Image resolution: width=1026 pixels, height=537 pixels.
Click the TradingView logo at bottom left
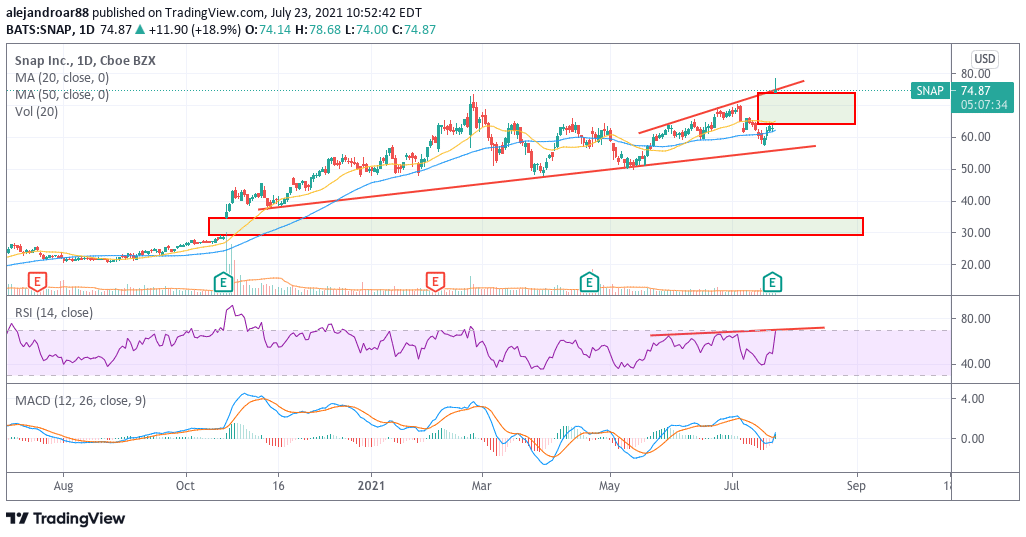click(x=65, y=519)
